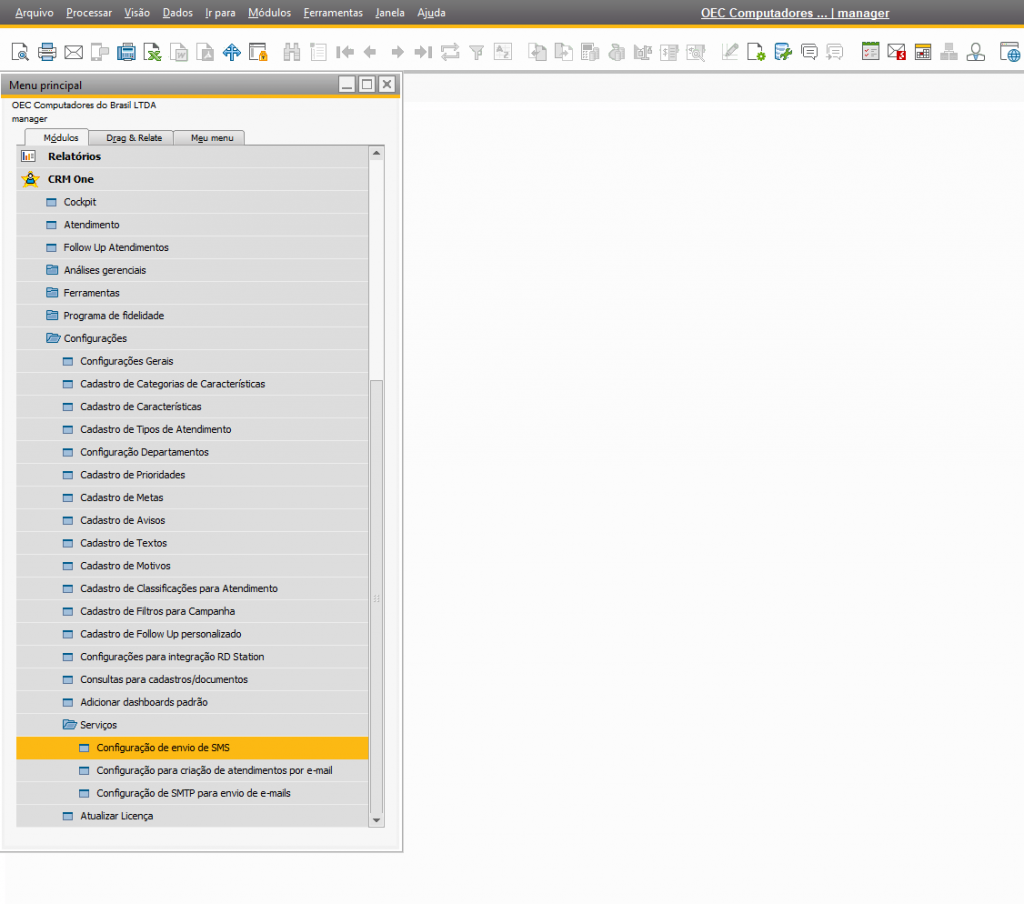Switch to the Drag & Relate tab
1024x904 pixels.
pos(131,138)
